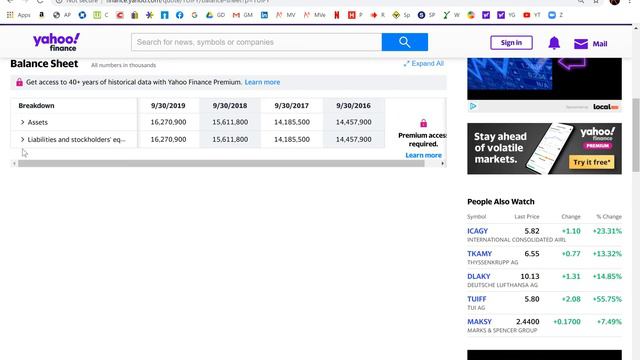Open the Amazon bookmark
Viewport: 640px width, 360px height.
pos(41,15)
